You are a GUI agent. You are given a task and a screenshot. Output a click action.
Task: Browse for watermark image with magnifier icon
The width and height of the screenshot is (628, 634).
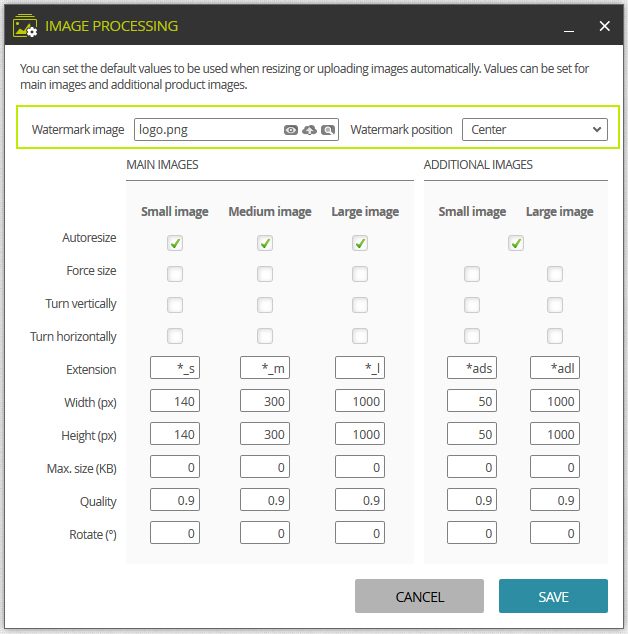(328, 130)
